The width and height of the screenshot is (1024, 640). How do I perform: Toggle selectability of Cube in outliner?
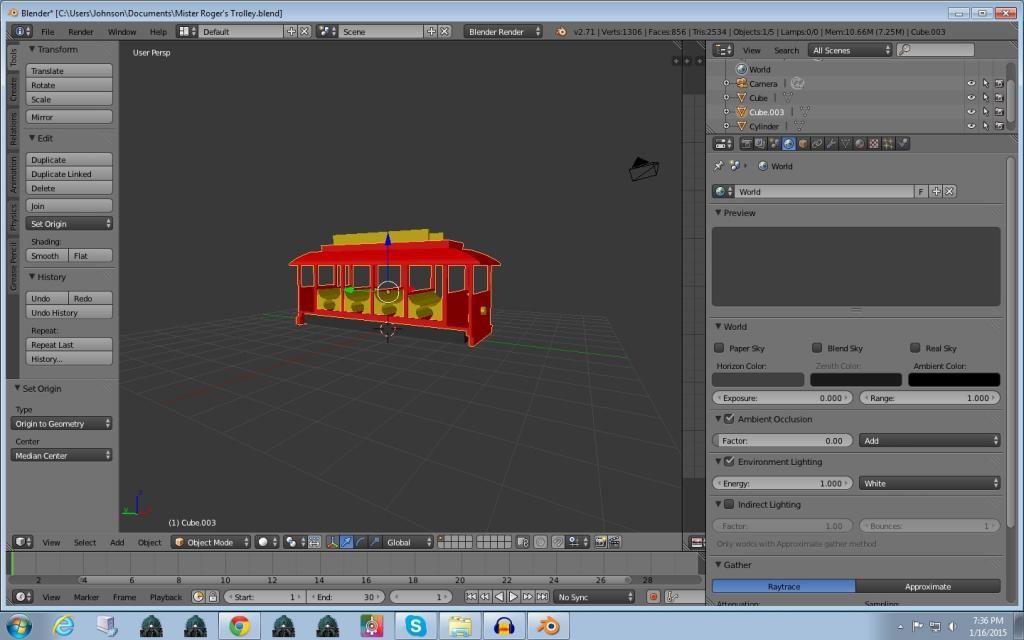(x=985, y=98)
